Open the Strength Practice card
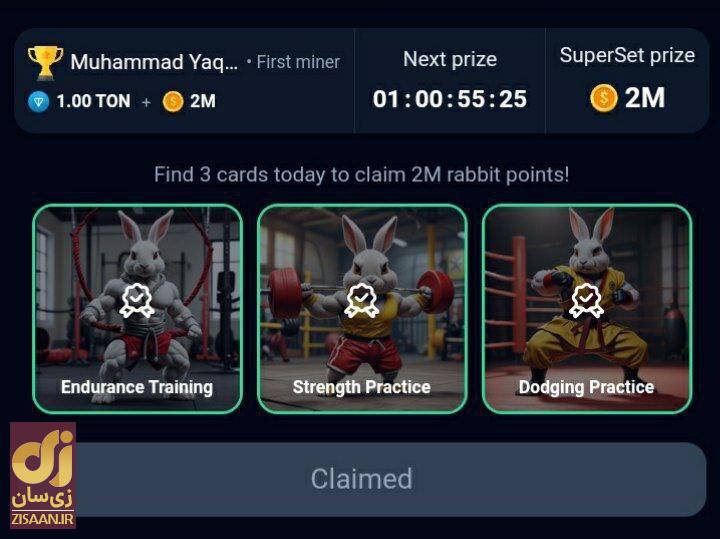Screen dimensions: 720x539 point(362,309)
